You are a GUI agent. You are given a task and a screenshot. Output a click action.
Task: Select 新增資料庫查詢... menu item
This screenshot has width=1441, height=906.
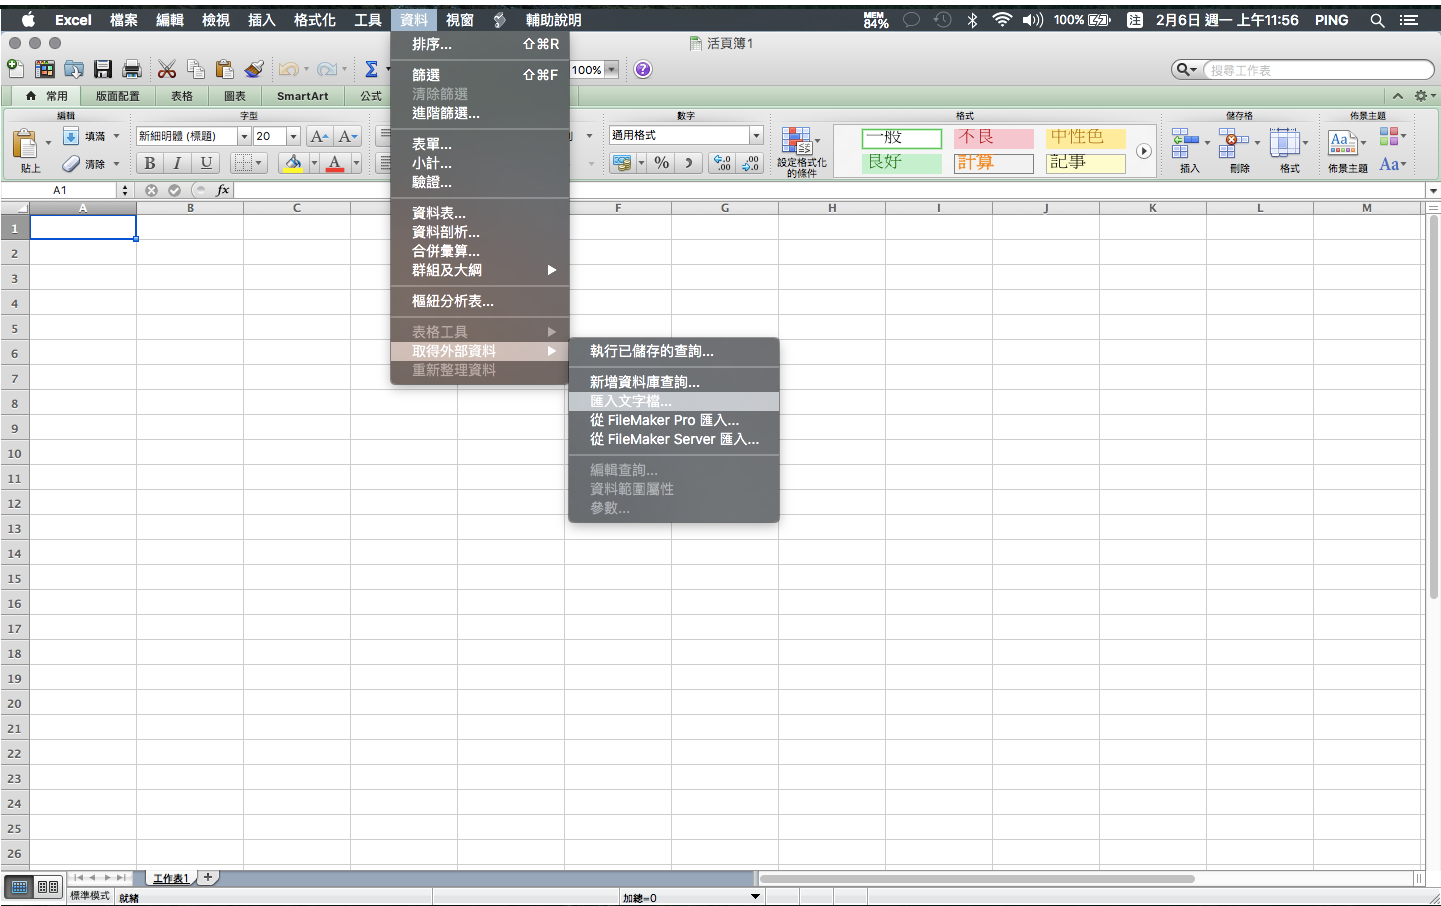click(x=674, y=382)
